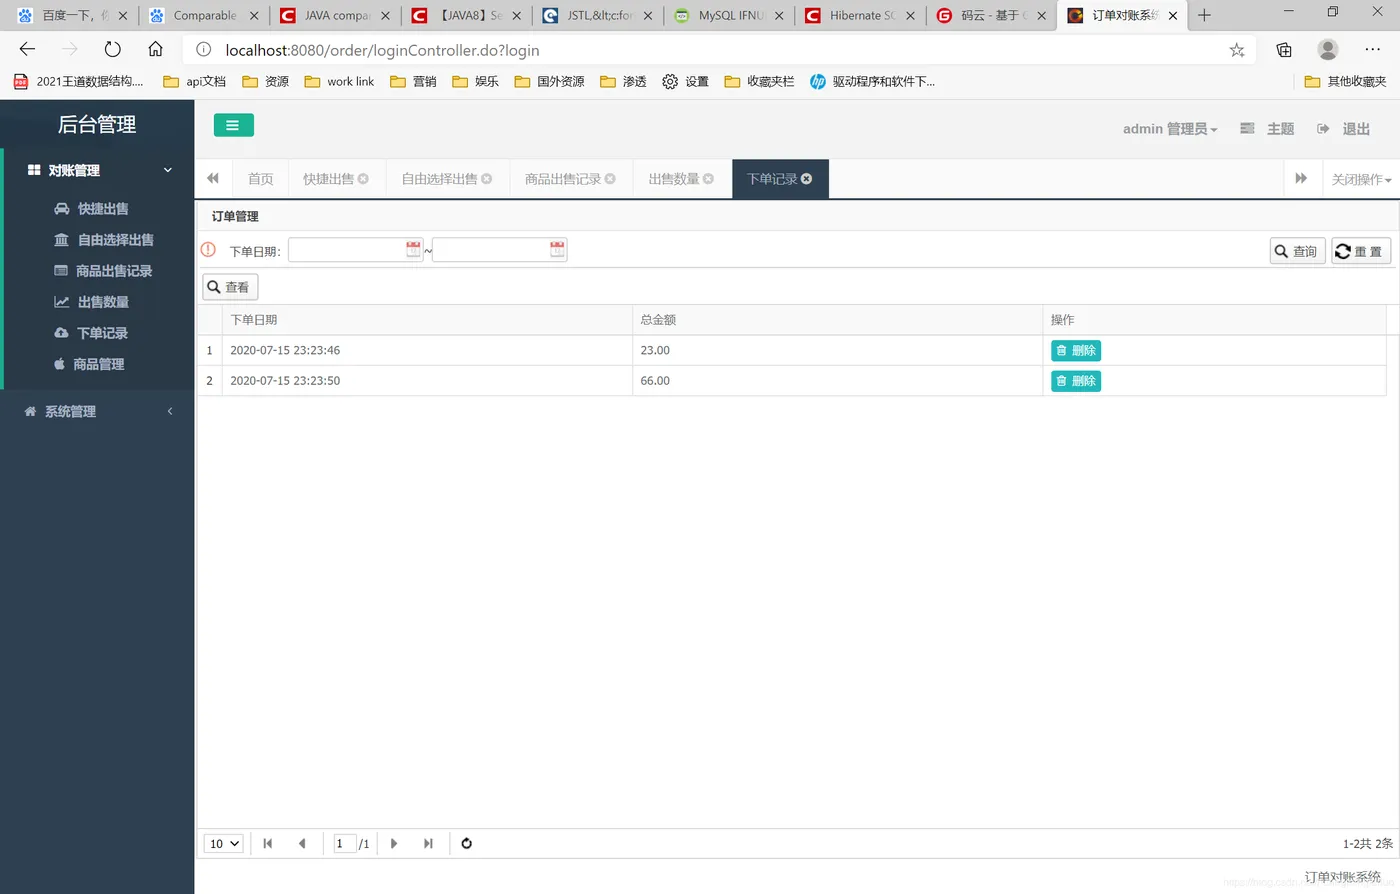The width and height of the screenshot is (1400, 894).
Task: Click the address bar URL
Action: [x=382, y=50]
